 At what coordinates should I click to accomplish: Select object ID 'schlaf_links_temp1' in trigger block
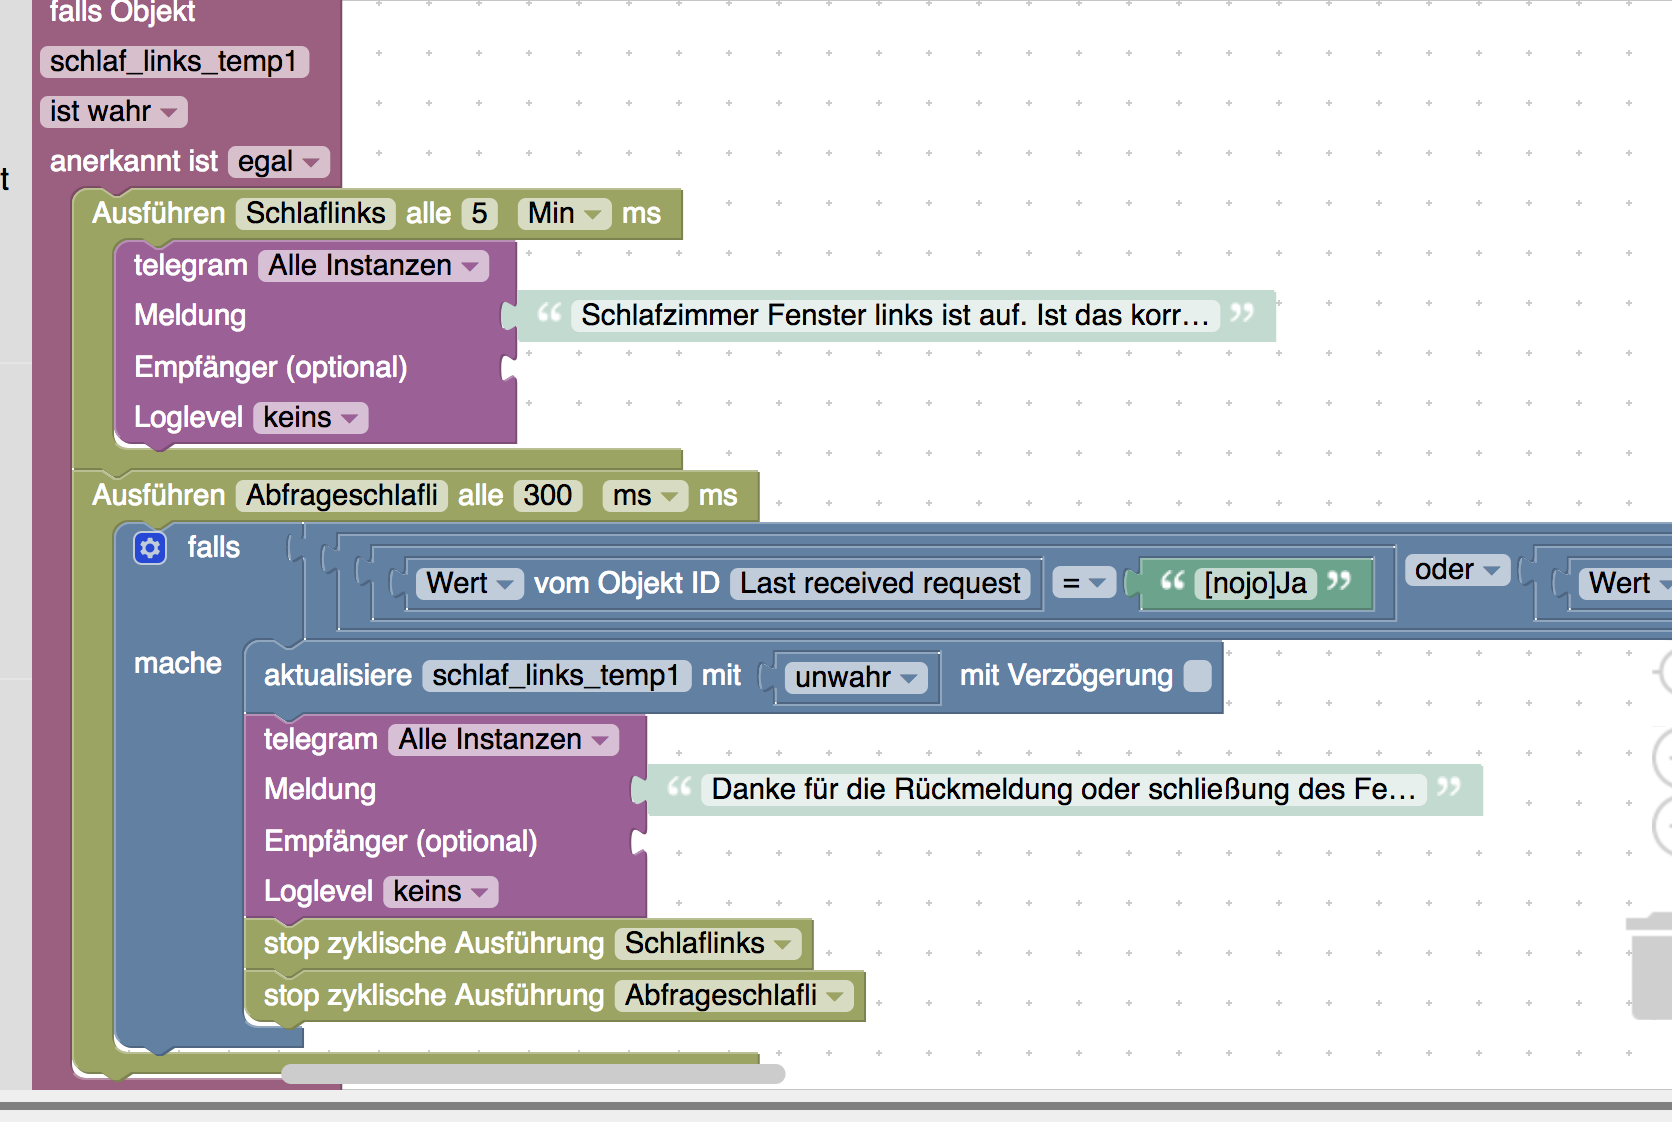174,62
